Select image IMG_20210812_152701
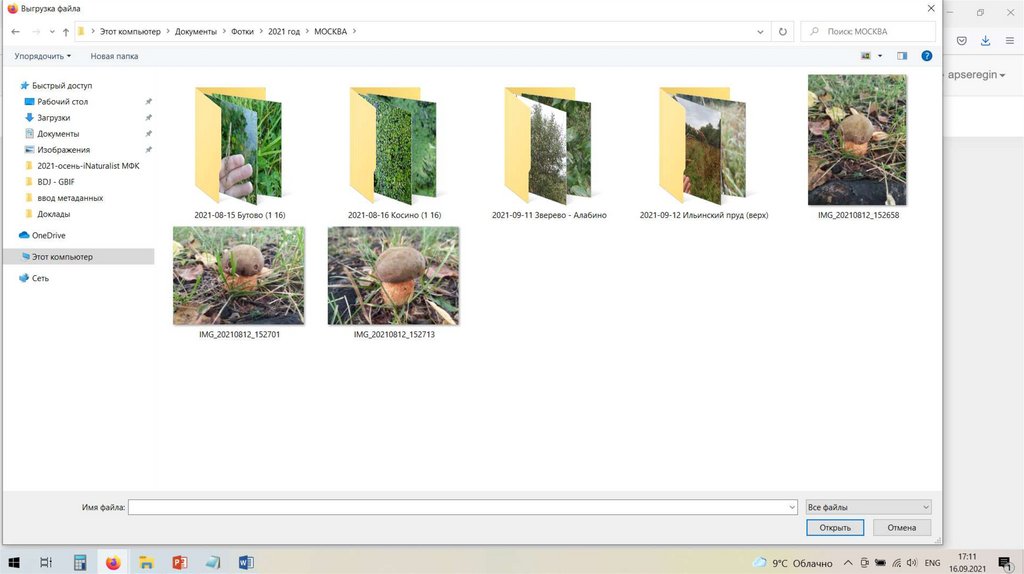The width and height of the screenshot is (1024, 574). pos(239,283)
